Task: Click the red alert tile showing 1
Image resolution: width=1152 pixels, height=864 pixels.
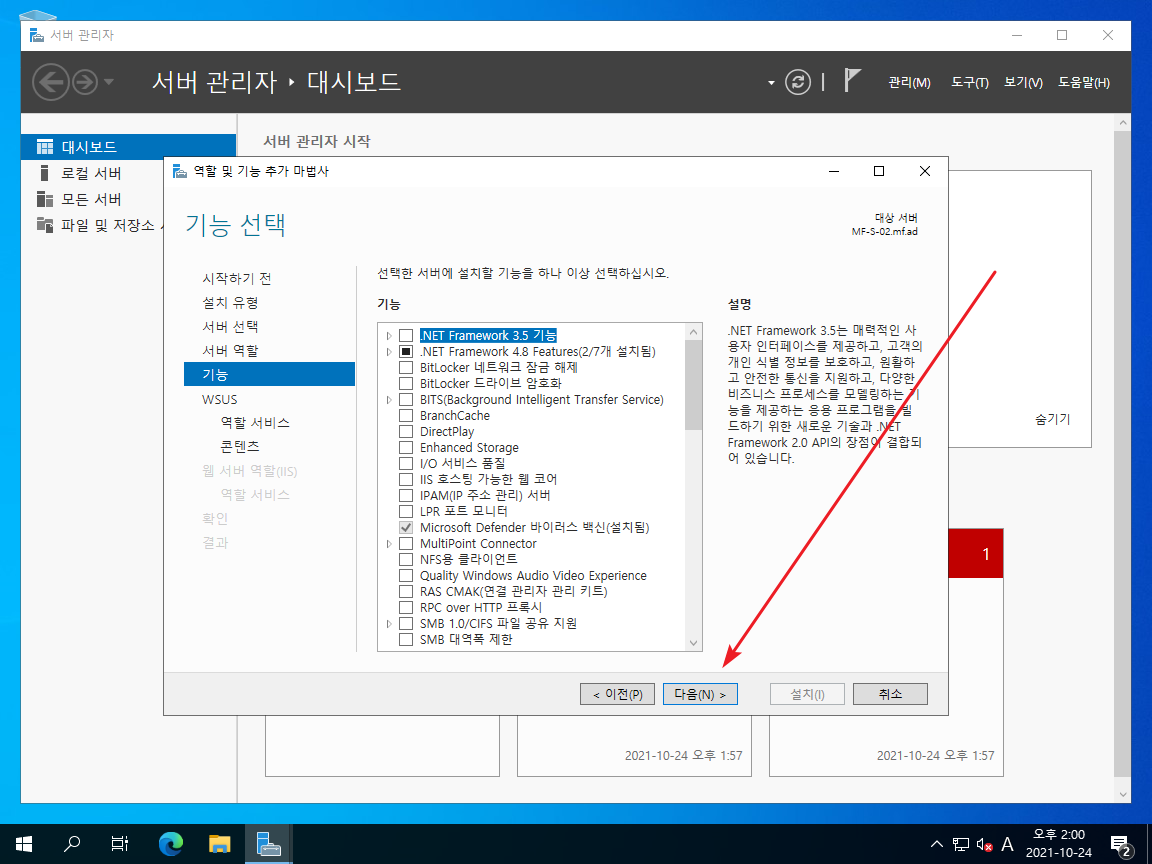Action: [976, 553]
